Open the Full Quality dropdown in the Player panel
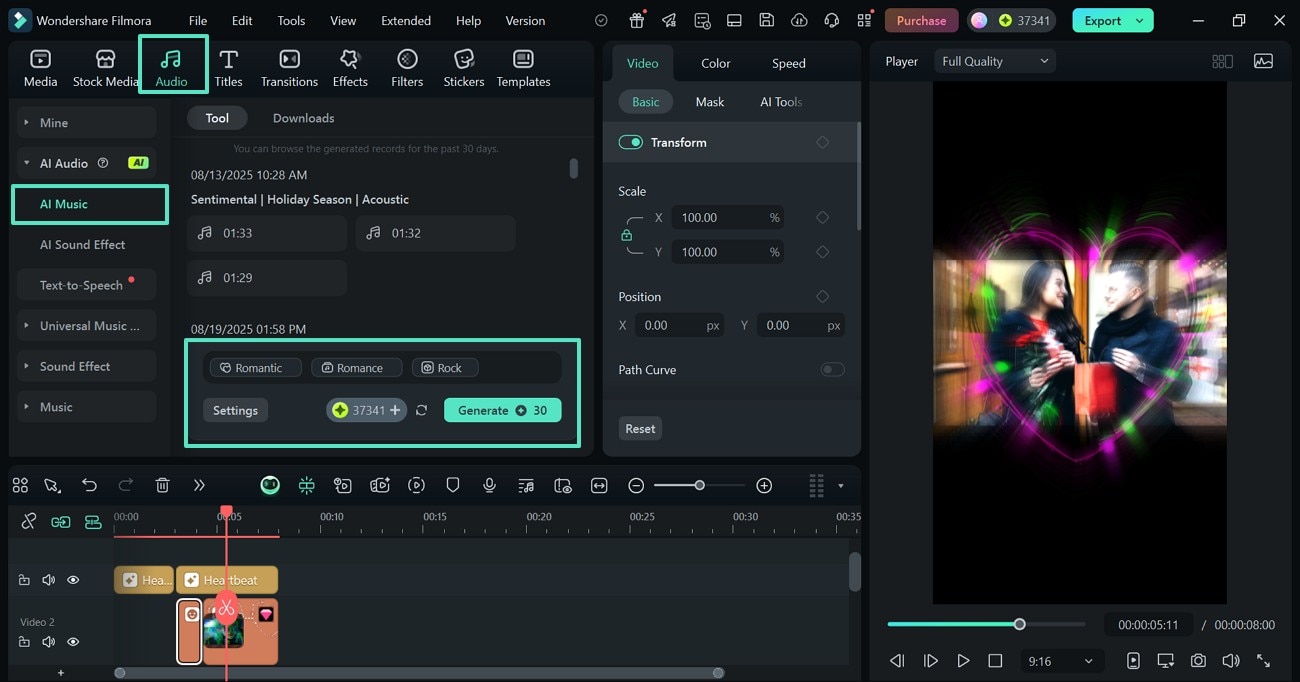1300x682 pixels. click(994, 60)
